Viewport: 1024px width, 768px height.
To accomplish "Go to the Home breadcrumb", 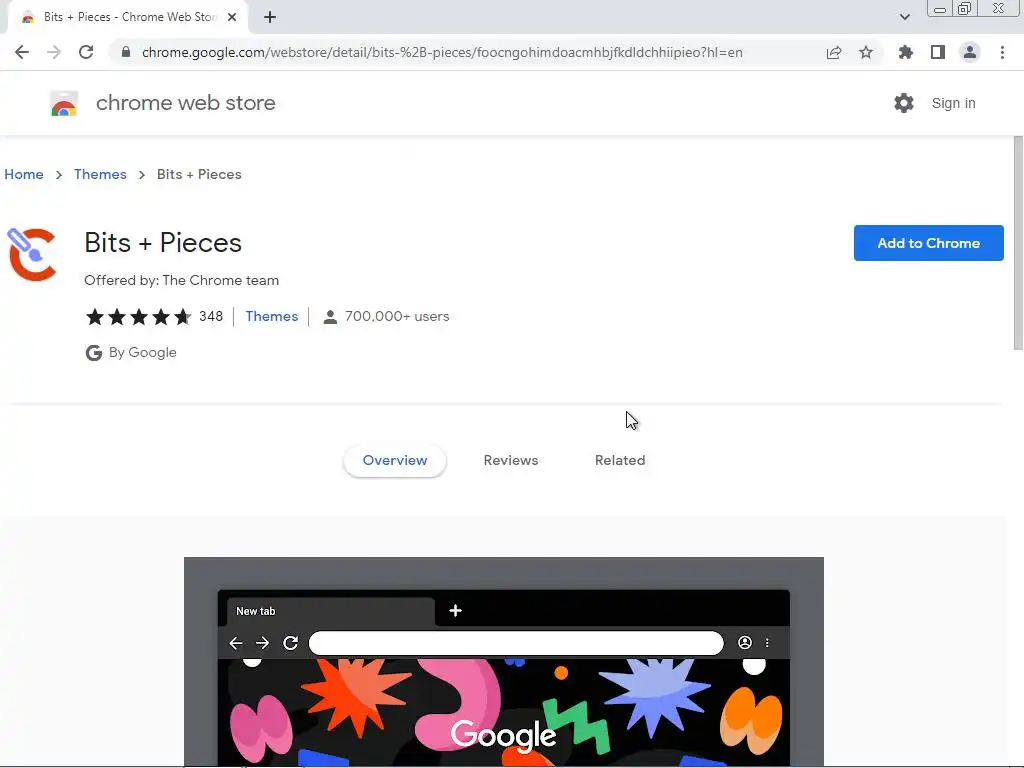I will (x=24, y=174).
